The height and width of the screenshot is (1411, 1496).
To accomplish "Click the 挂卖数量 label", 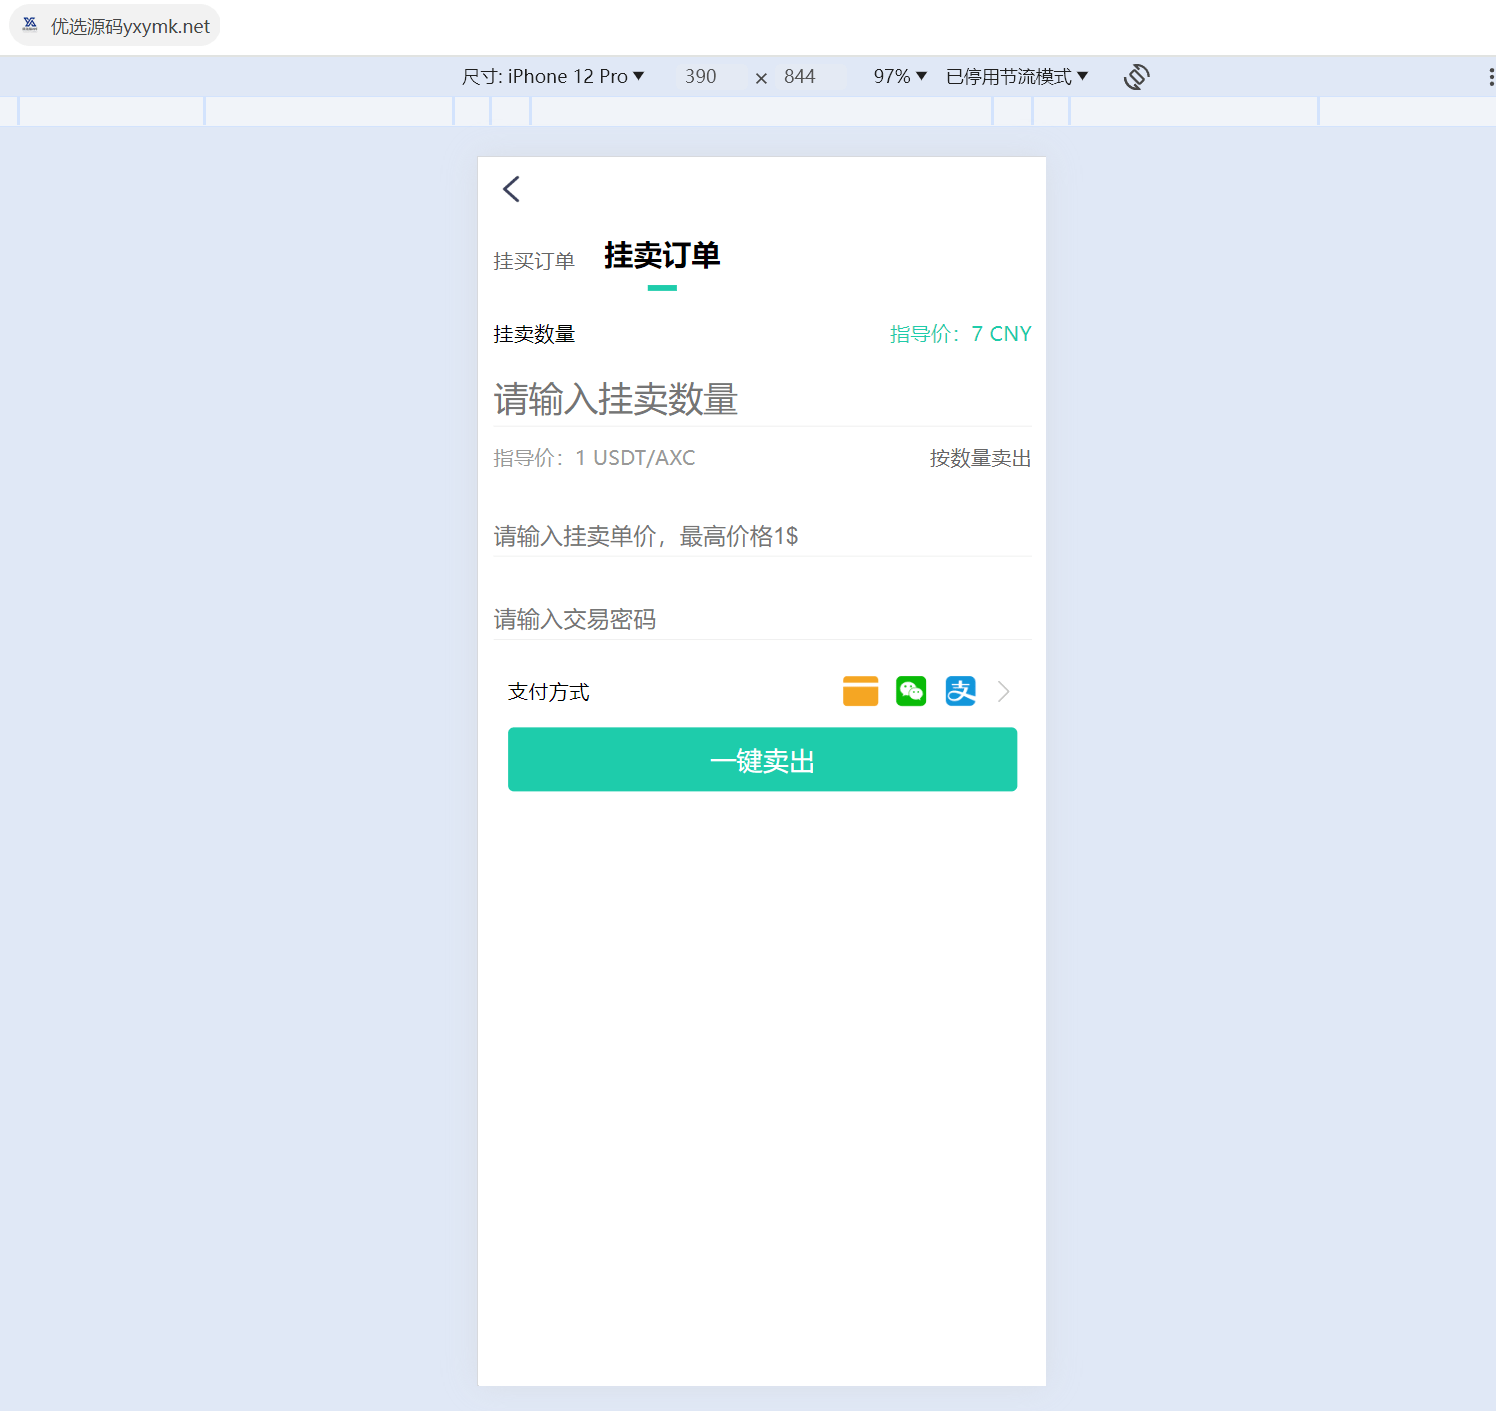I will click(x=534, y=334).
